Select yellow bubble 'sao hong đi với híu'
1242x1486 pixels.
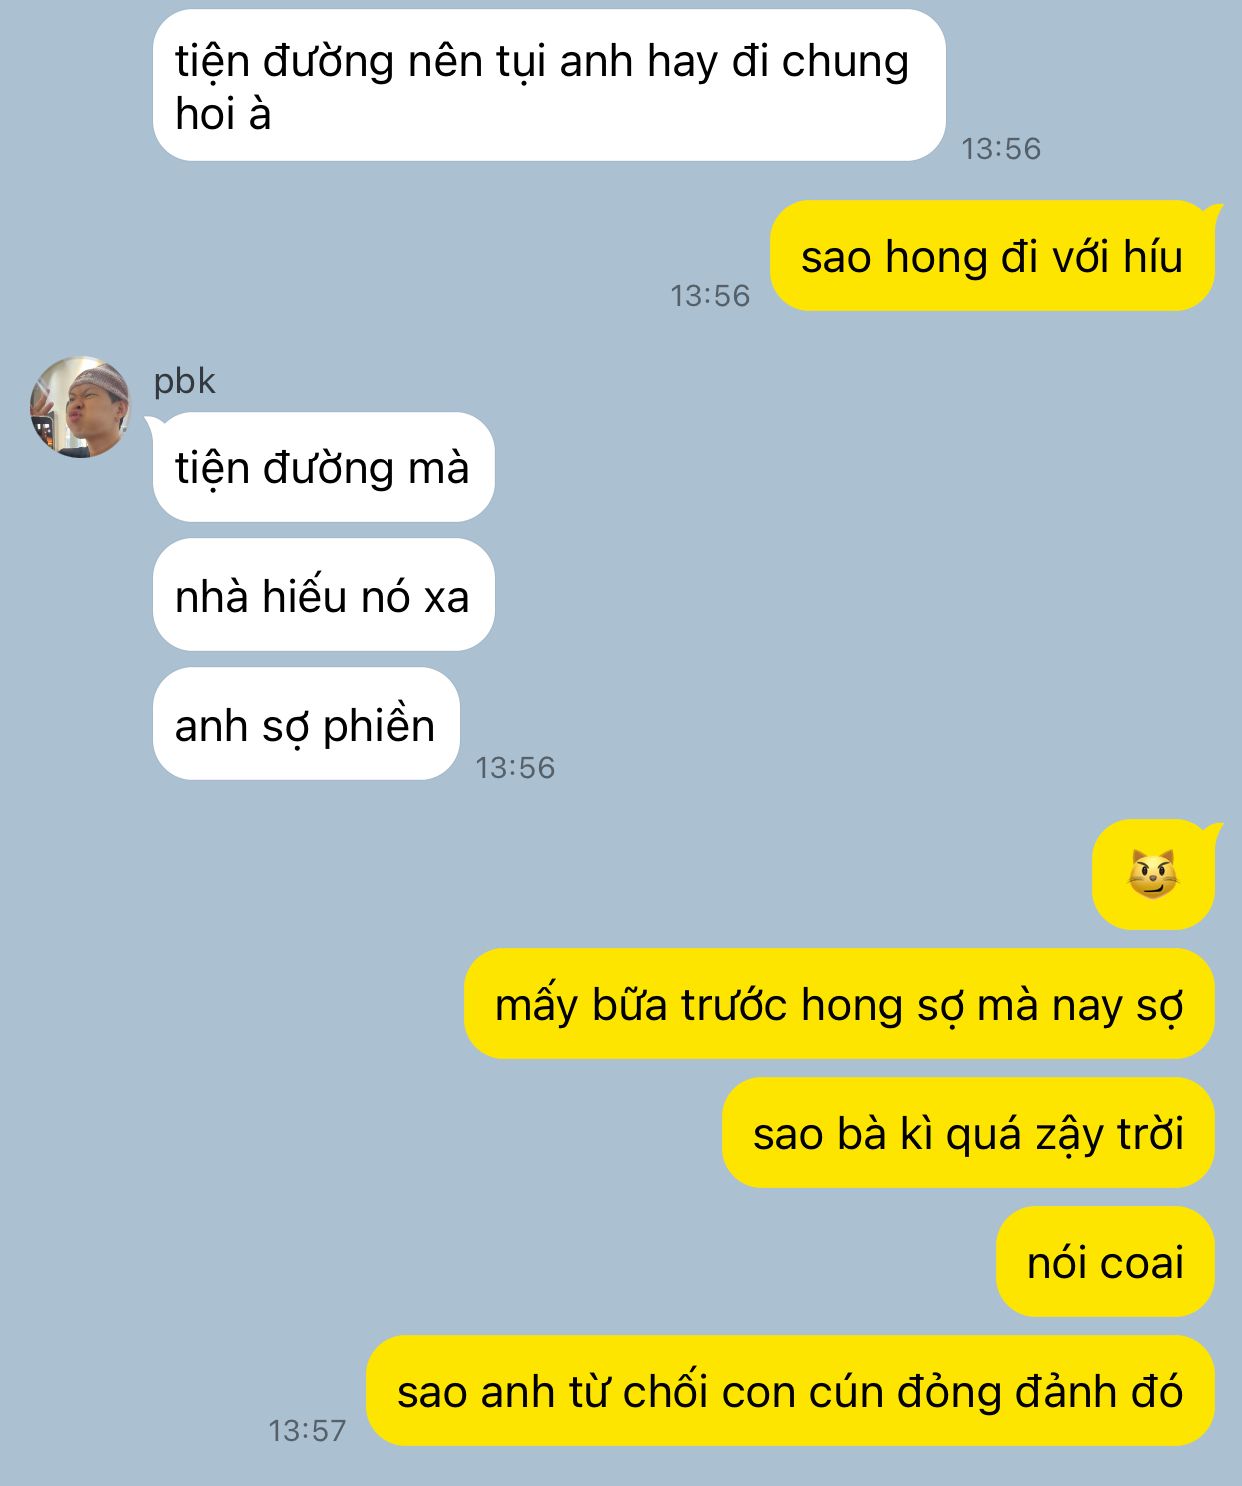992,256
